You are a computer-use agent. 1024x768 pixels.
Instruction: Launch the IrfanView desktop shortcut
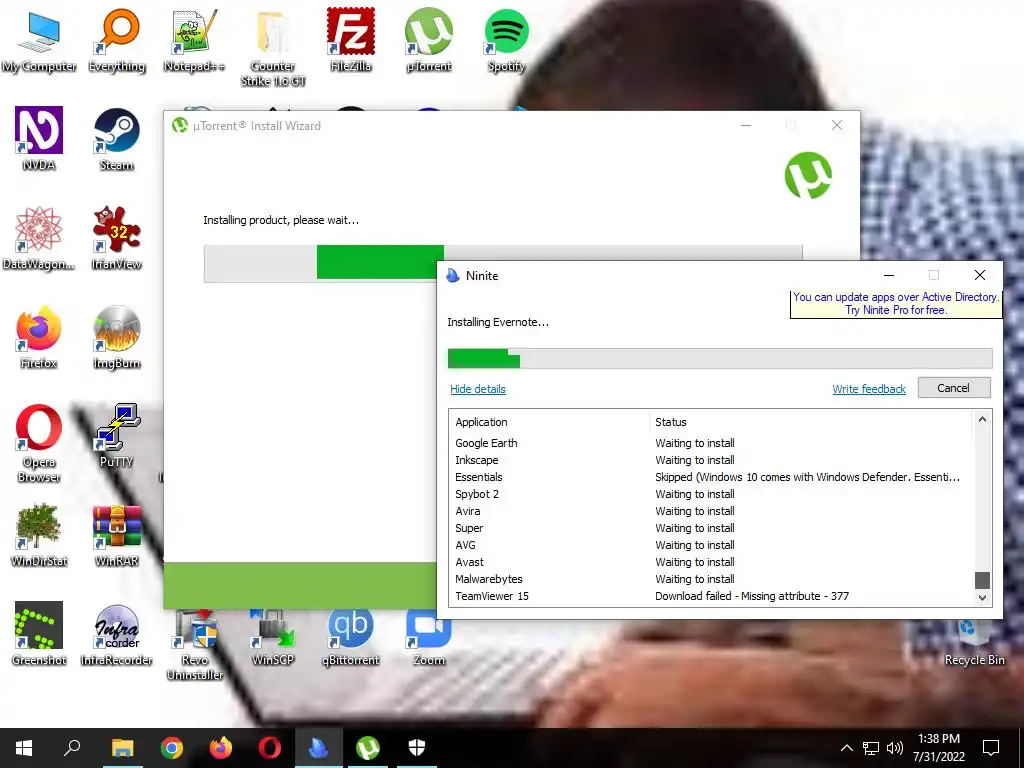117,238
